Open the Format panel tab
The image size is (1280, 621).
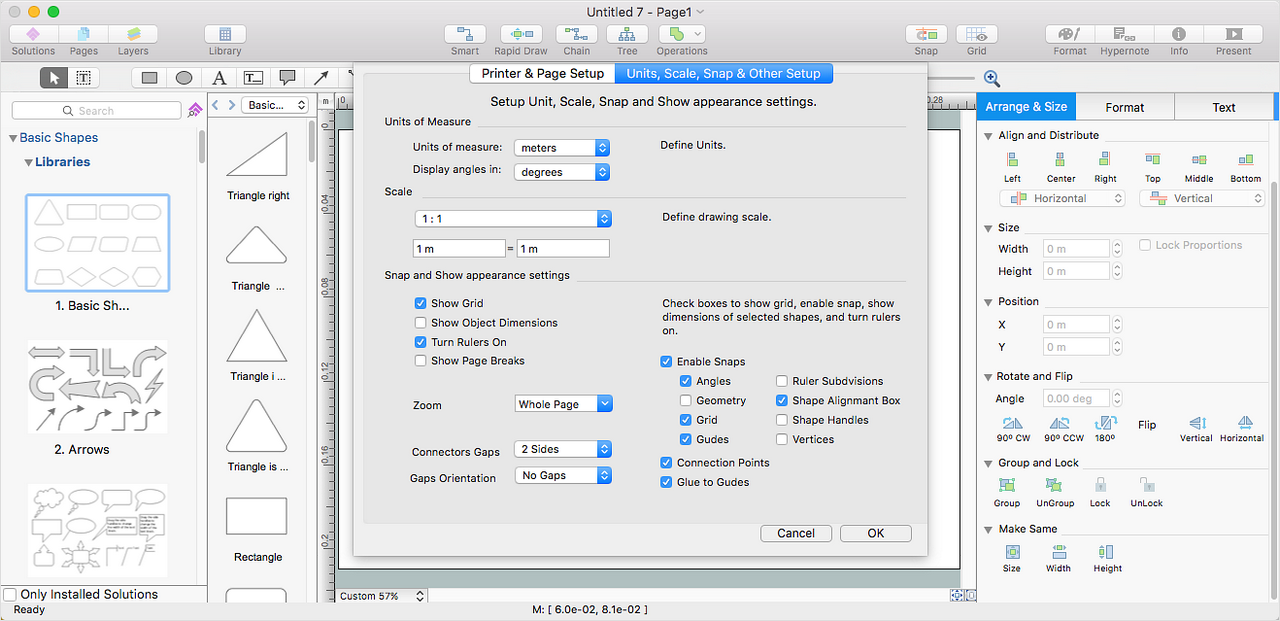tap(1125, 107)
